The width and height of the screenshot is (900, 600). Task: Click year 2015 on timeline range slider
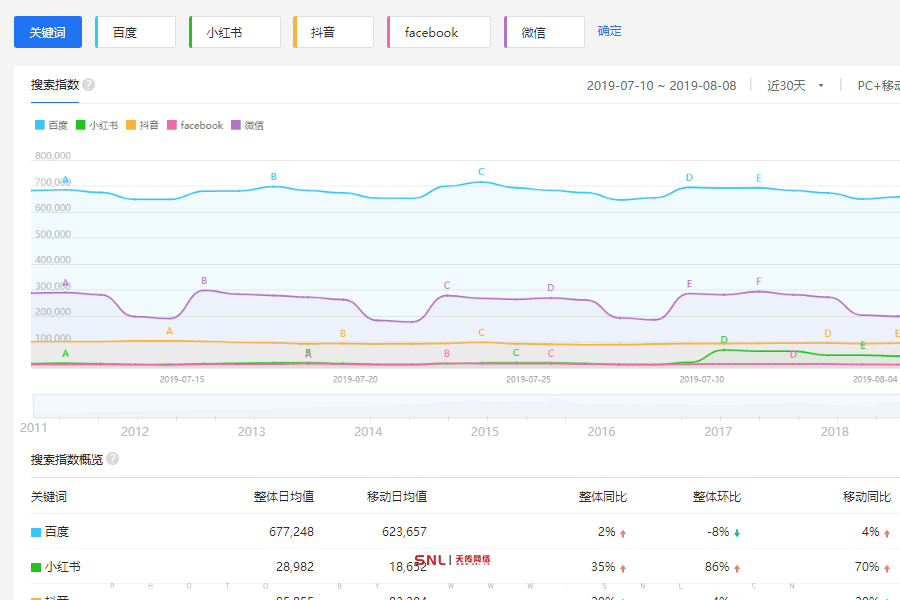pyautogui.click(x=485, y=431)
